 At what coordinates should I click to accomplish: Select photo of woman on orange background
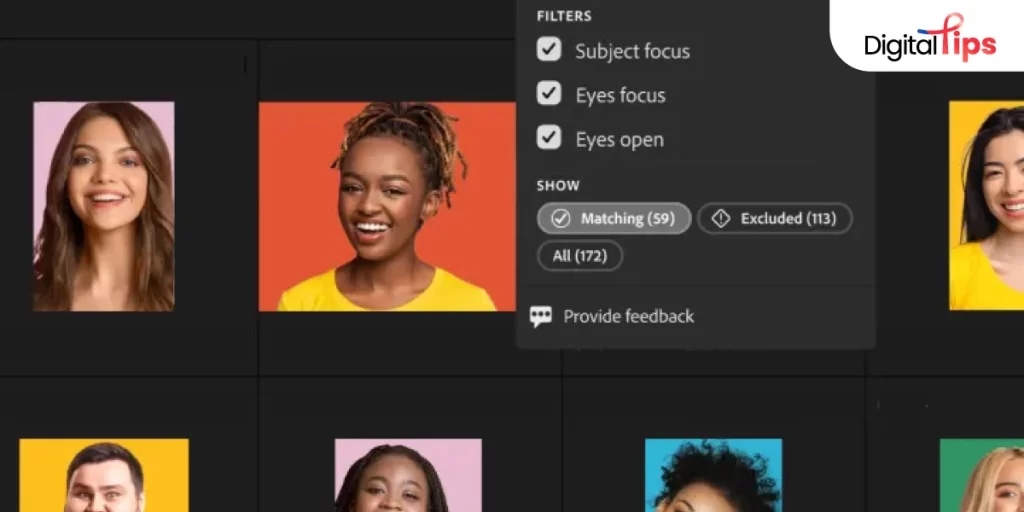pyautogui.click(x=387, y=206)
